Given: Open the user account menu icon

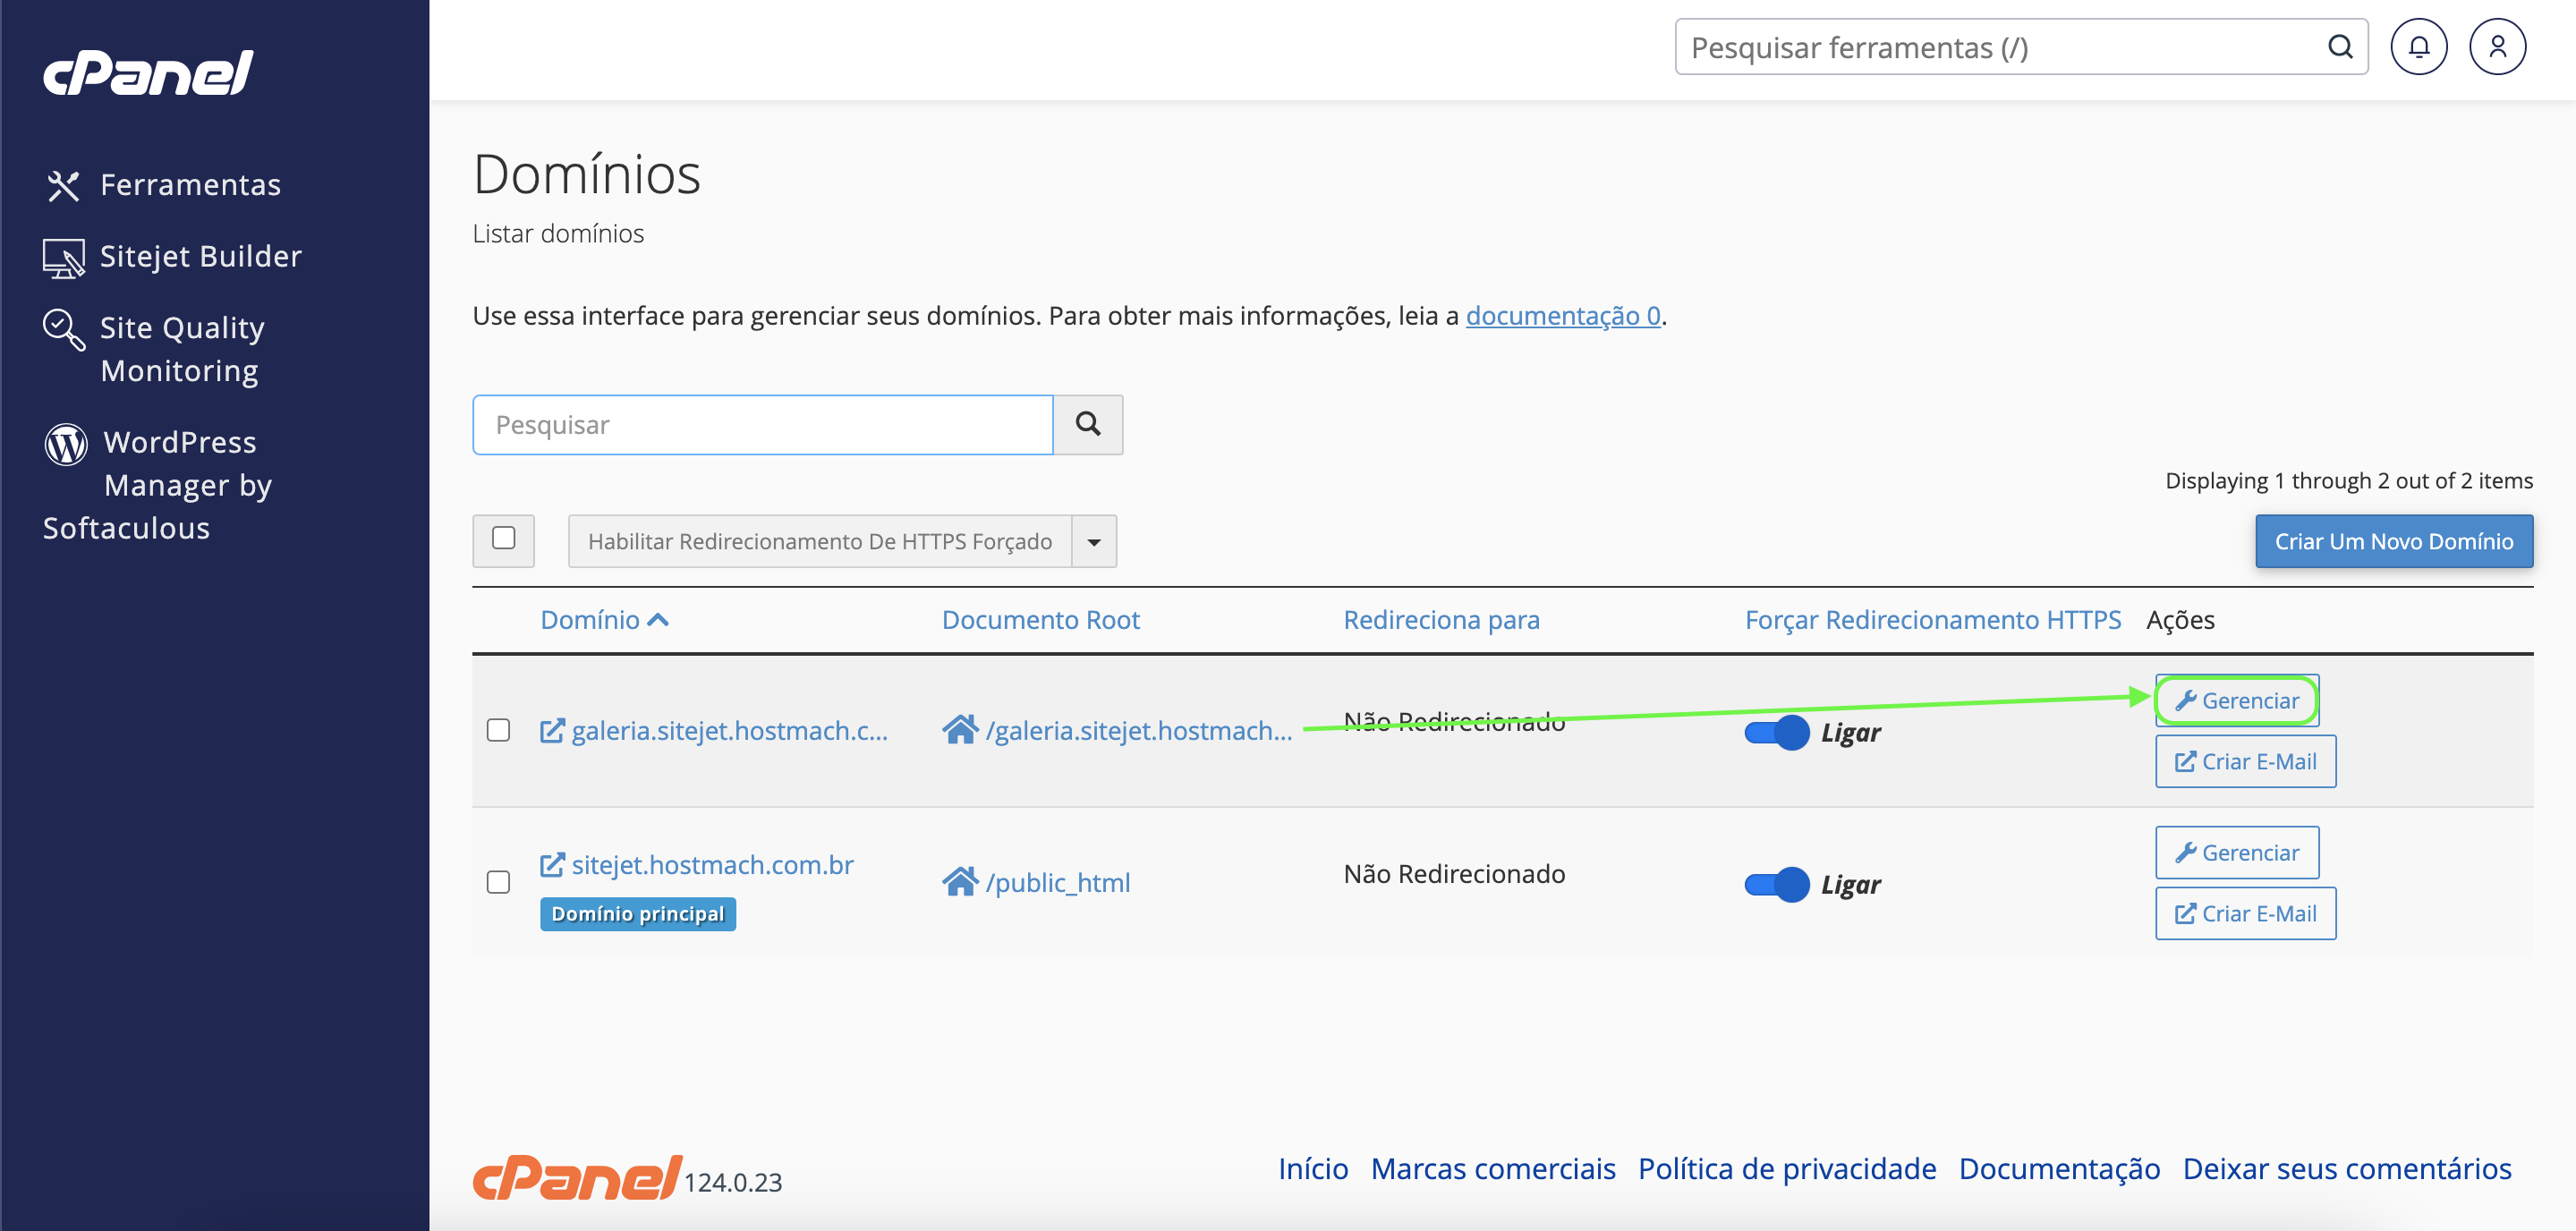Looking at the screenshot, I should [x=2497, y=47].
